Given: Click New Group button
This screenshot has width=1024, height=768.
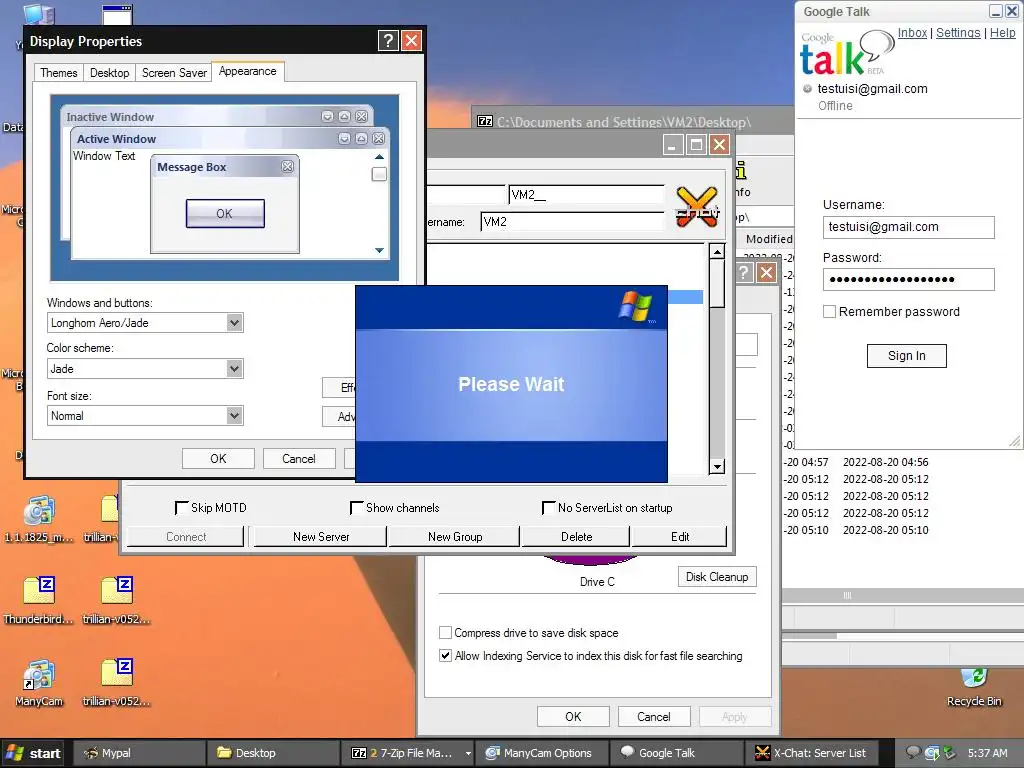Looking at the screenshot, I should (455, 537).
